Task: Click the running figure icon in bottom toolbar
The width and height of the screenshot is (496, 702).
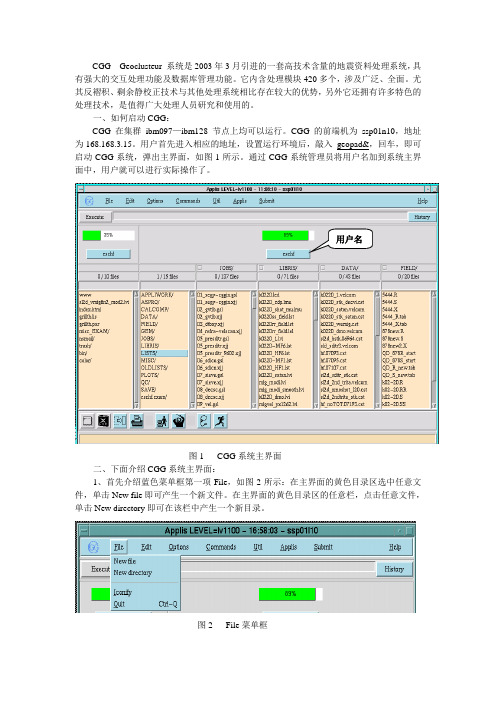Action: tap(220, 421)
